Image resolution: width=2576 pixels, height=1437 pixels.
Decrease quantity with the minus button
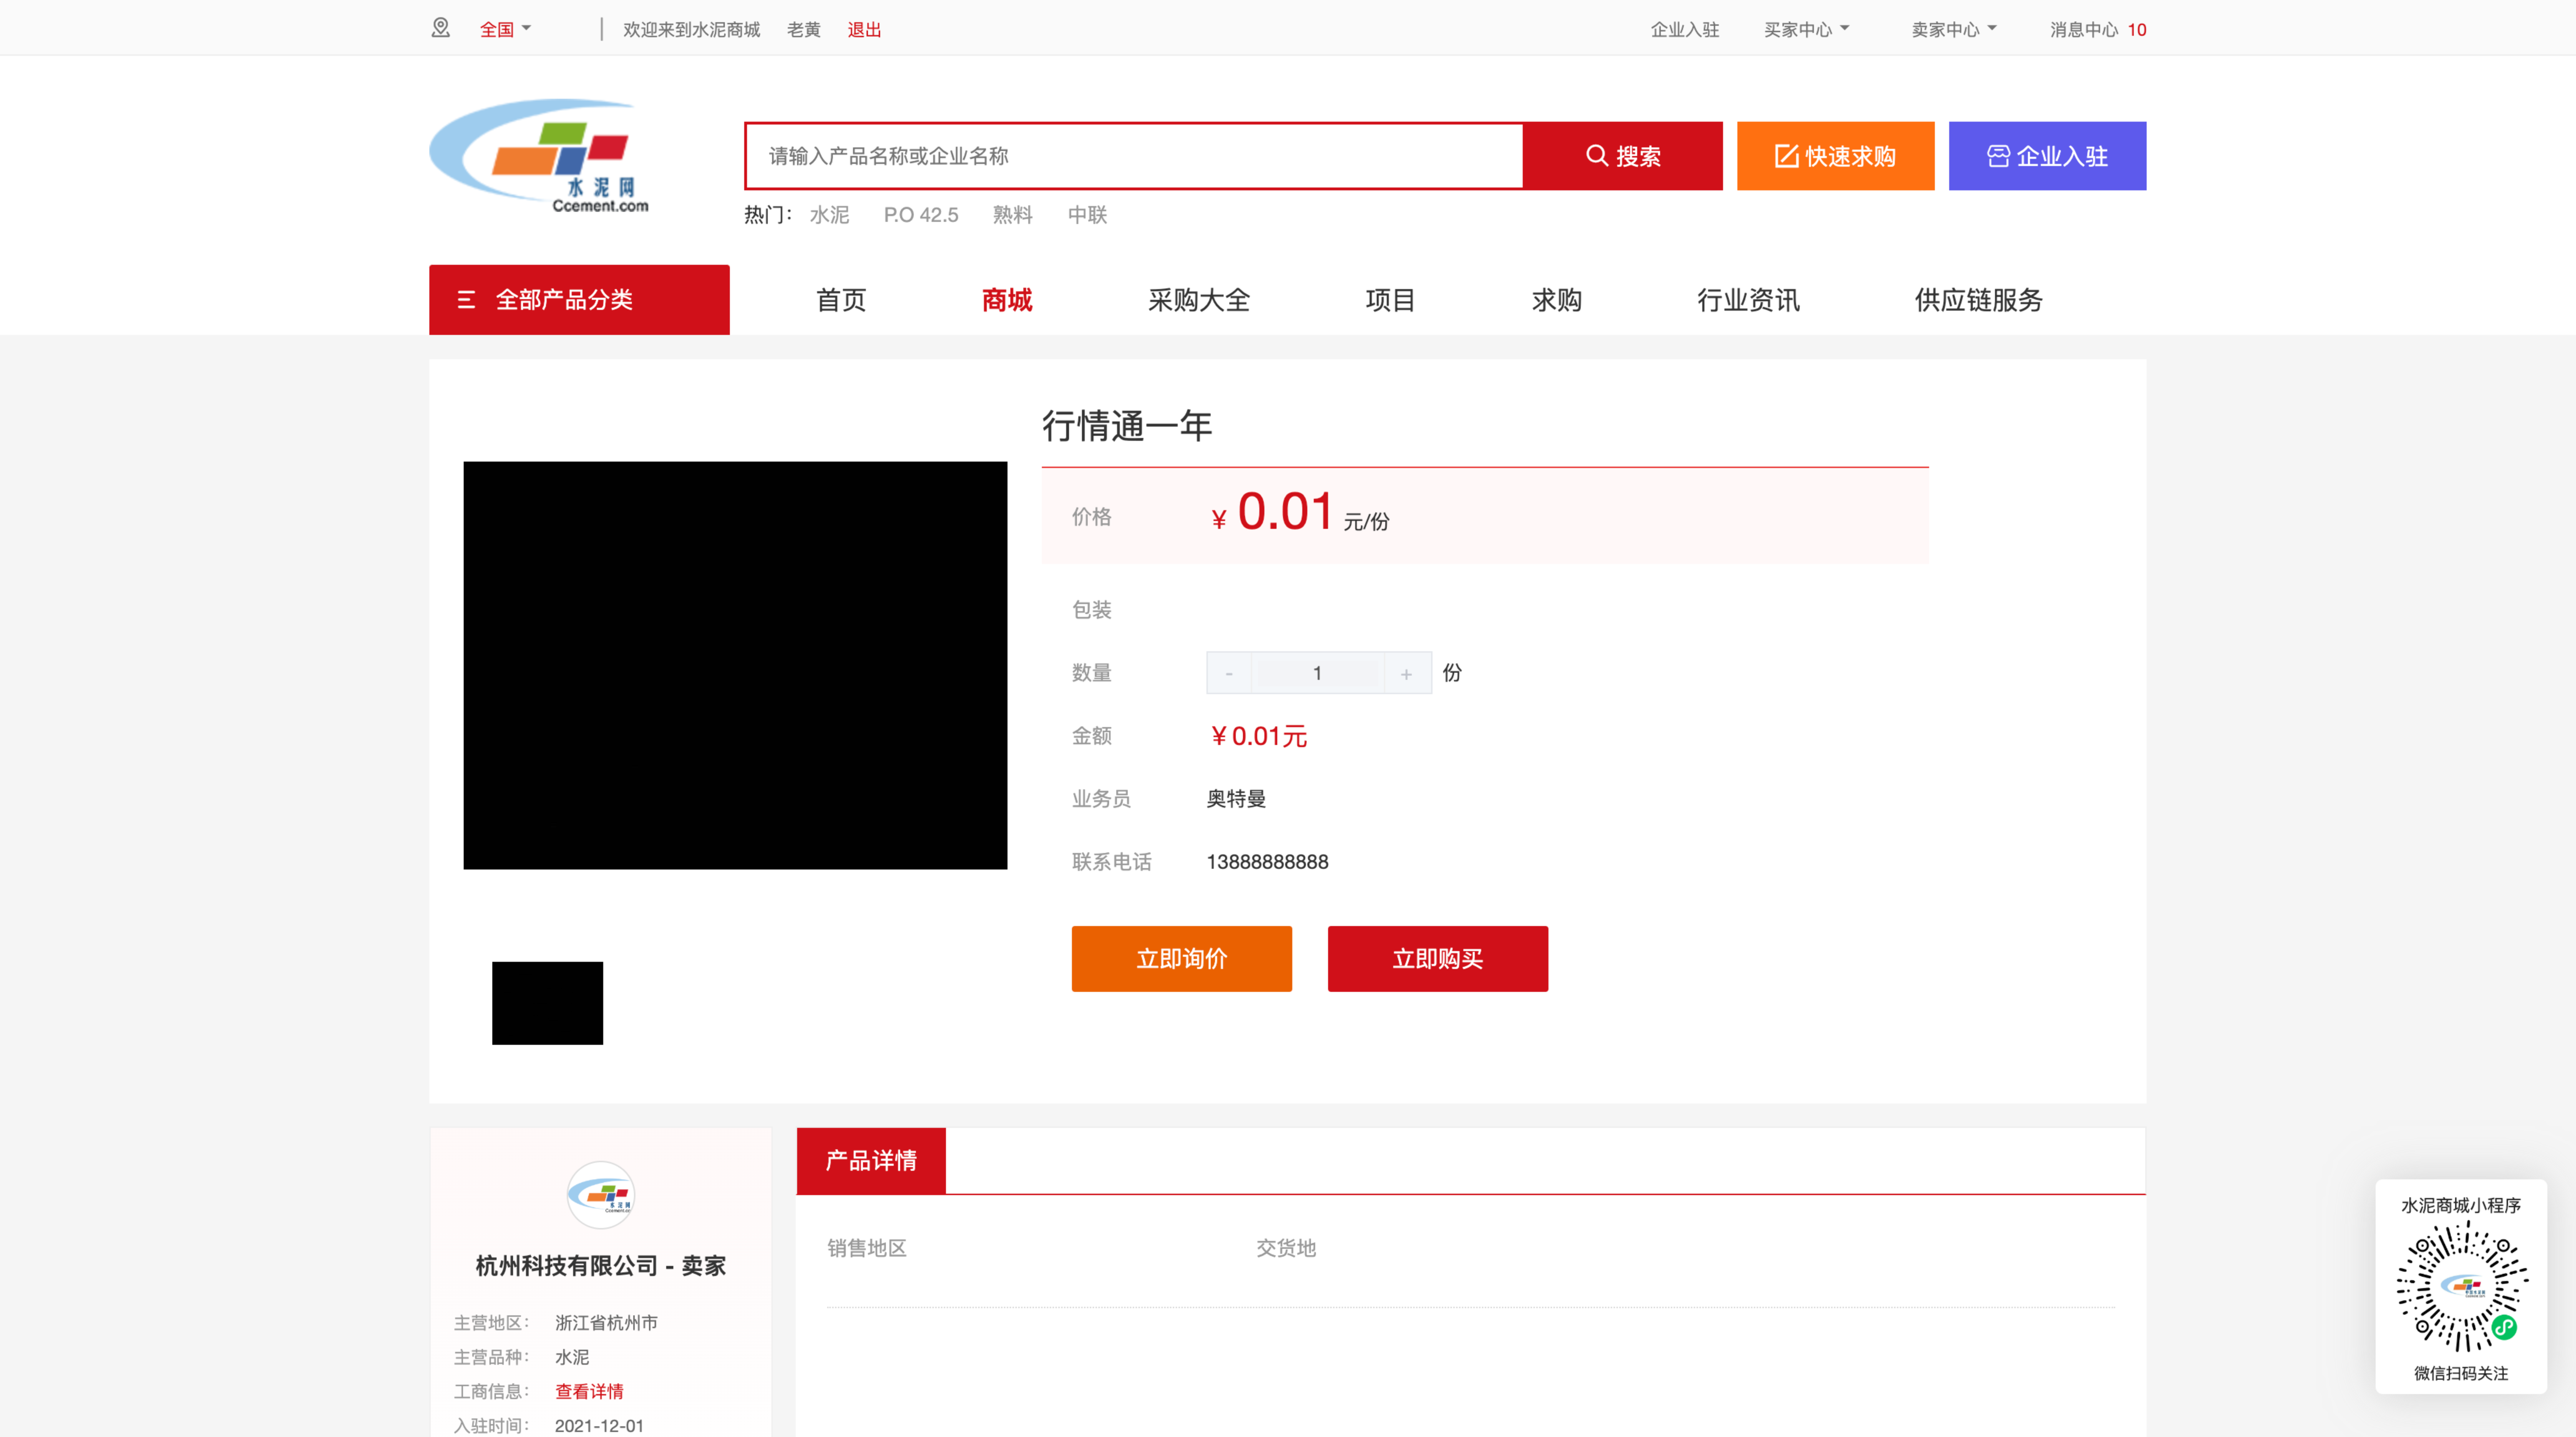coord(1229,673)
